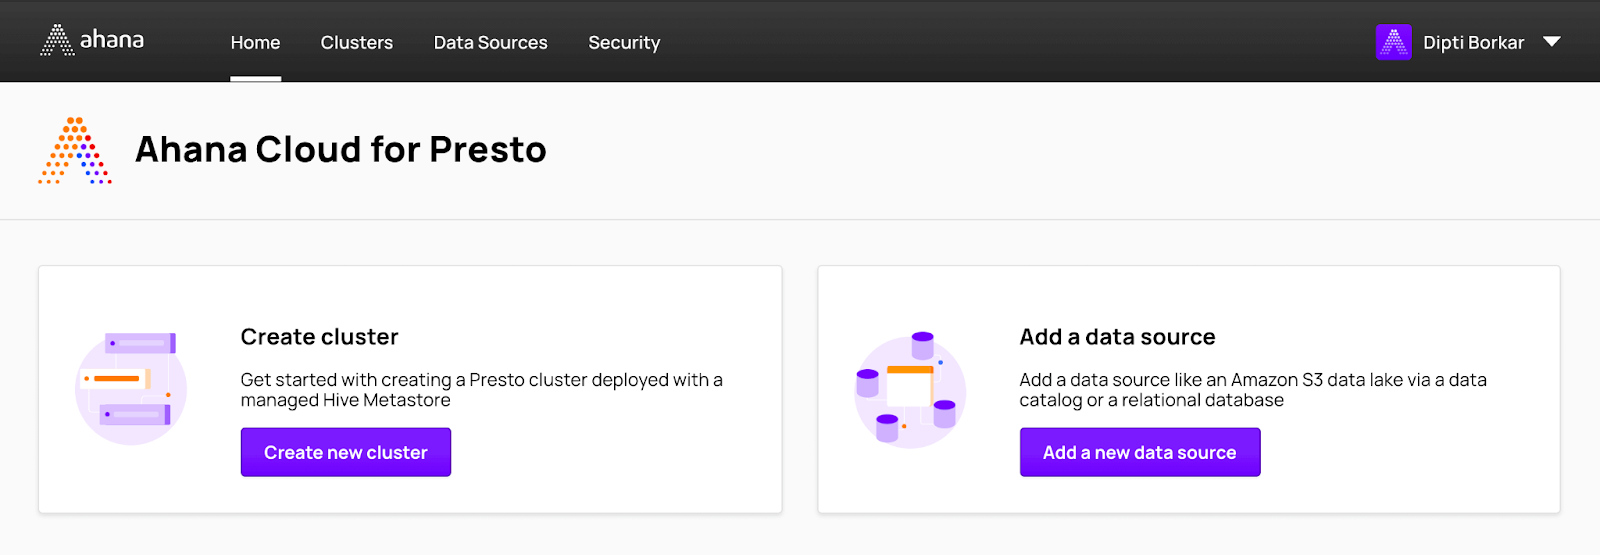The width and height of the screenshot is (1600, 555).
Task: Click the colorful dotted Ahana page logo
Action: click(x=75, y=151)
